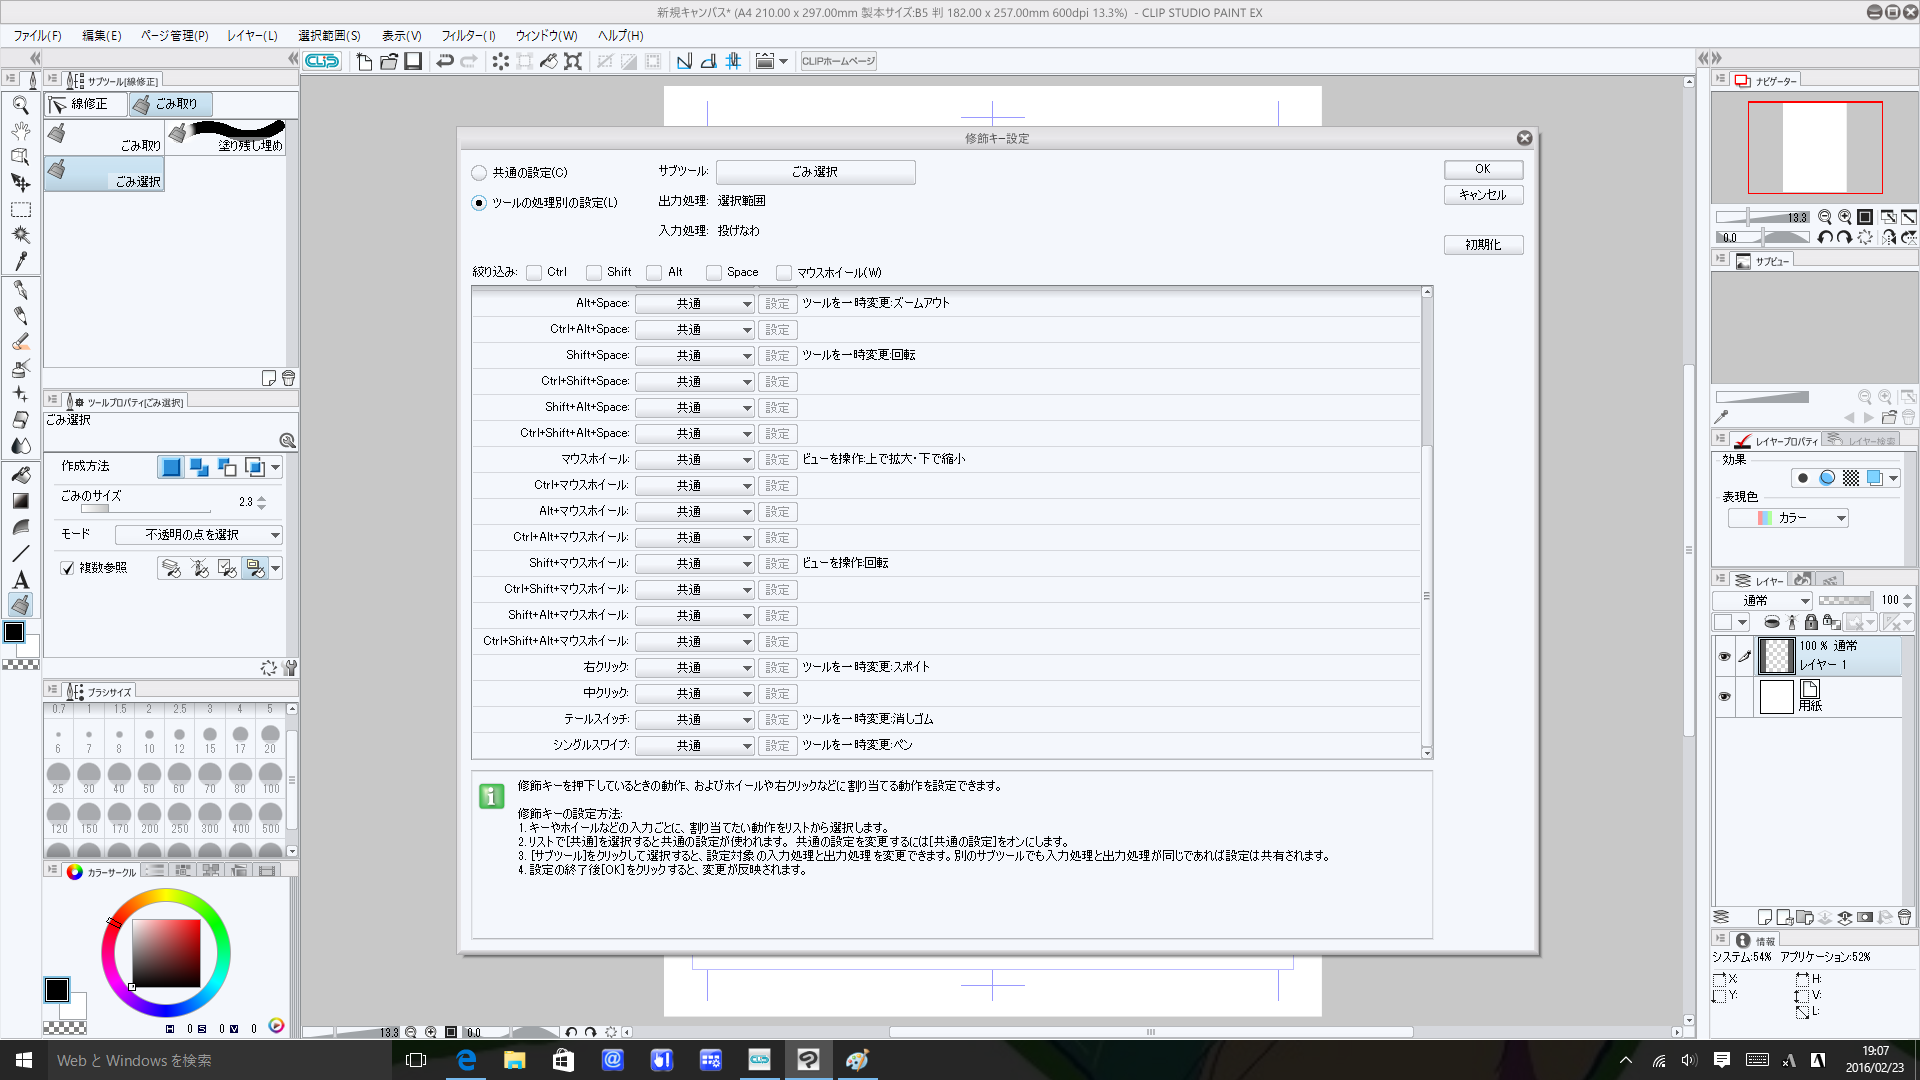
Task: Select the rectangular selection marquee tool
Action: coord(20,210)
